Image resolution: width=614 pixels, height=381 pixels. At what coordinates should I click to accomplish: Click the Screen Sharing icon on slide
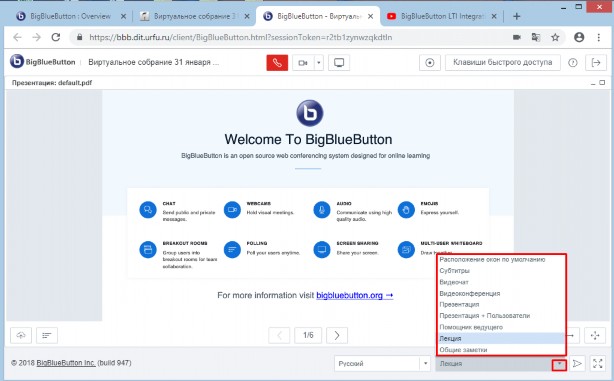pos(322,249)
